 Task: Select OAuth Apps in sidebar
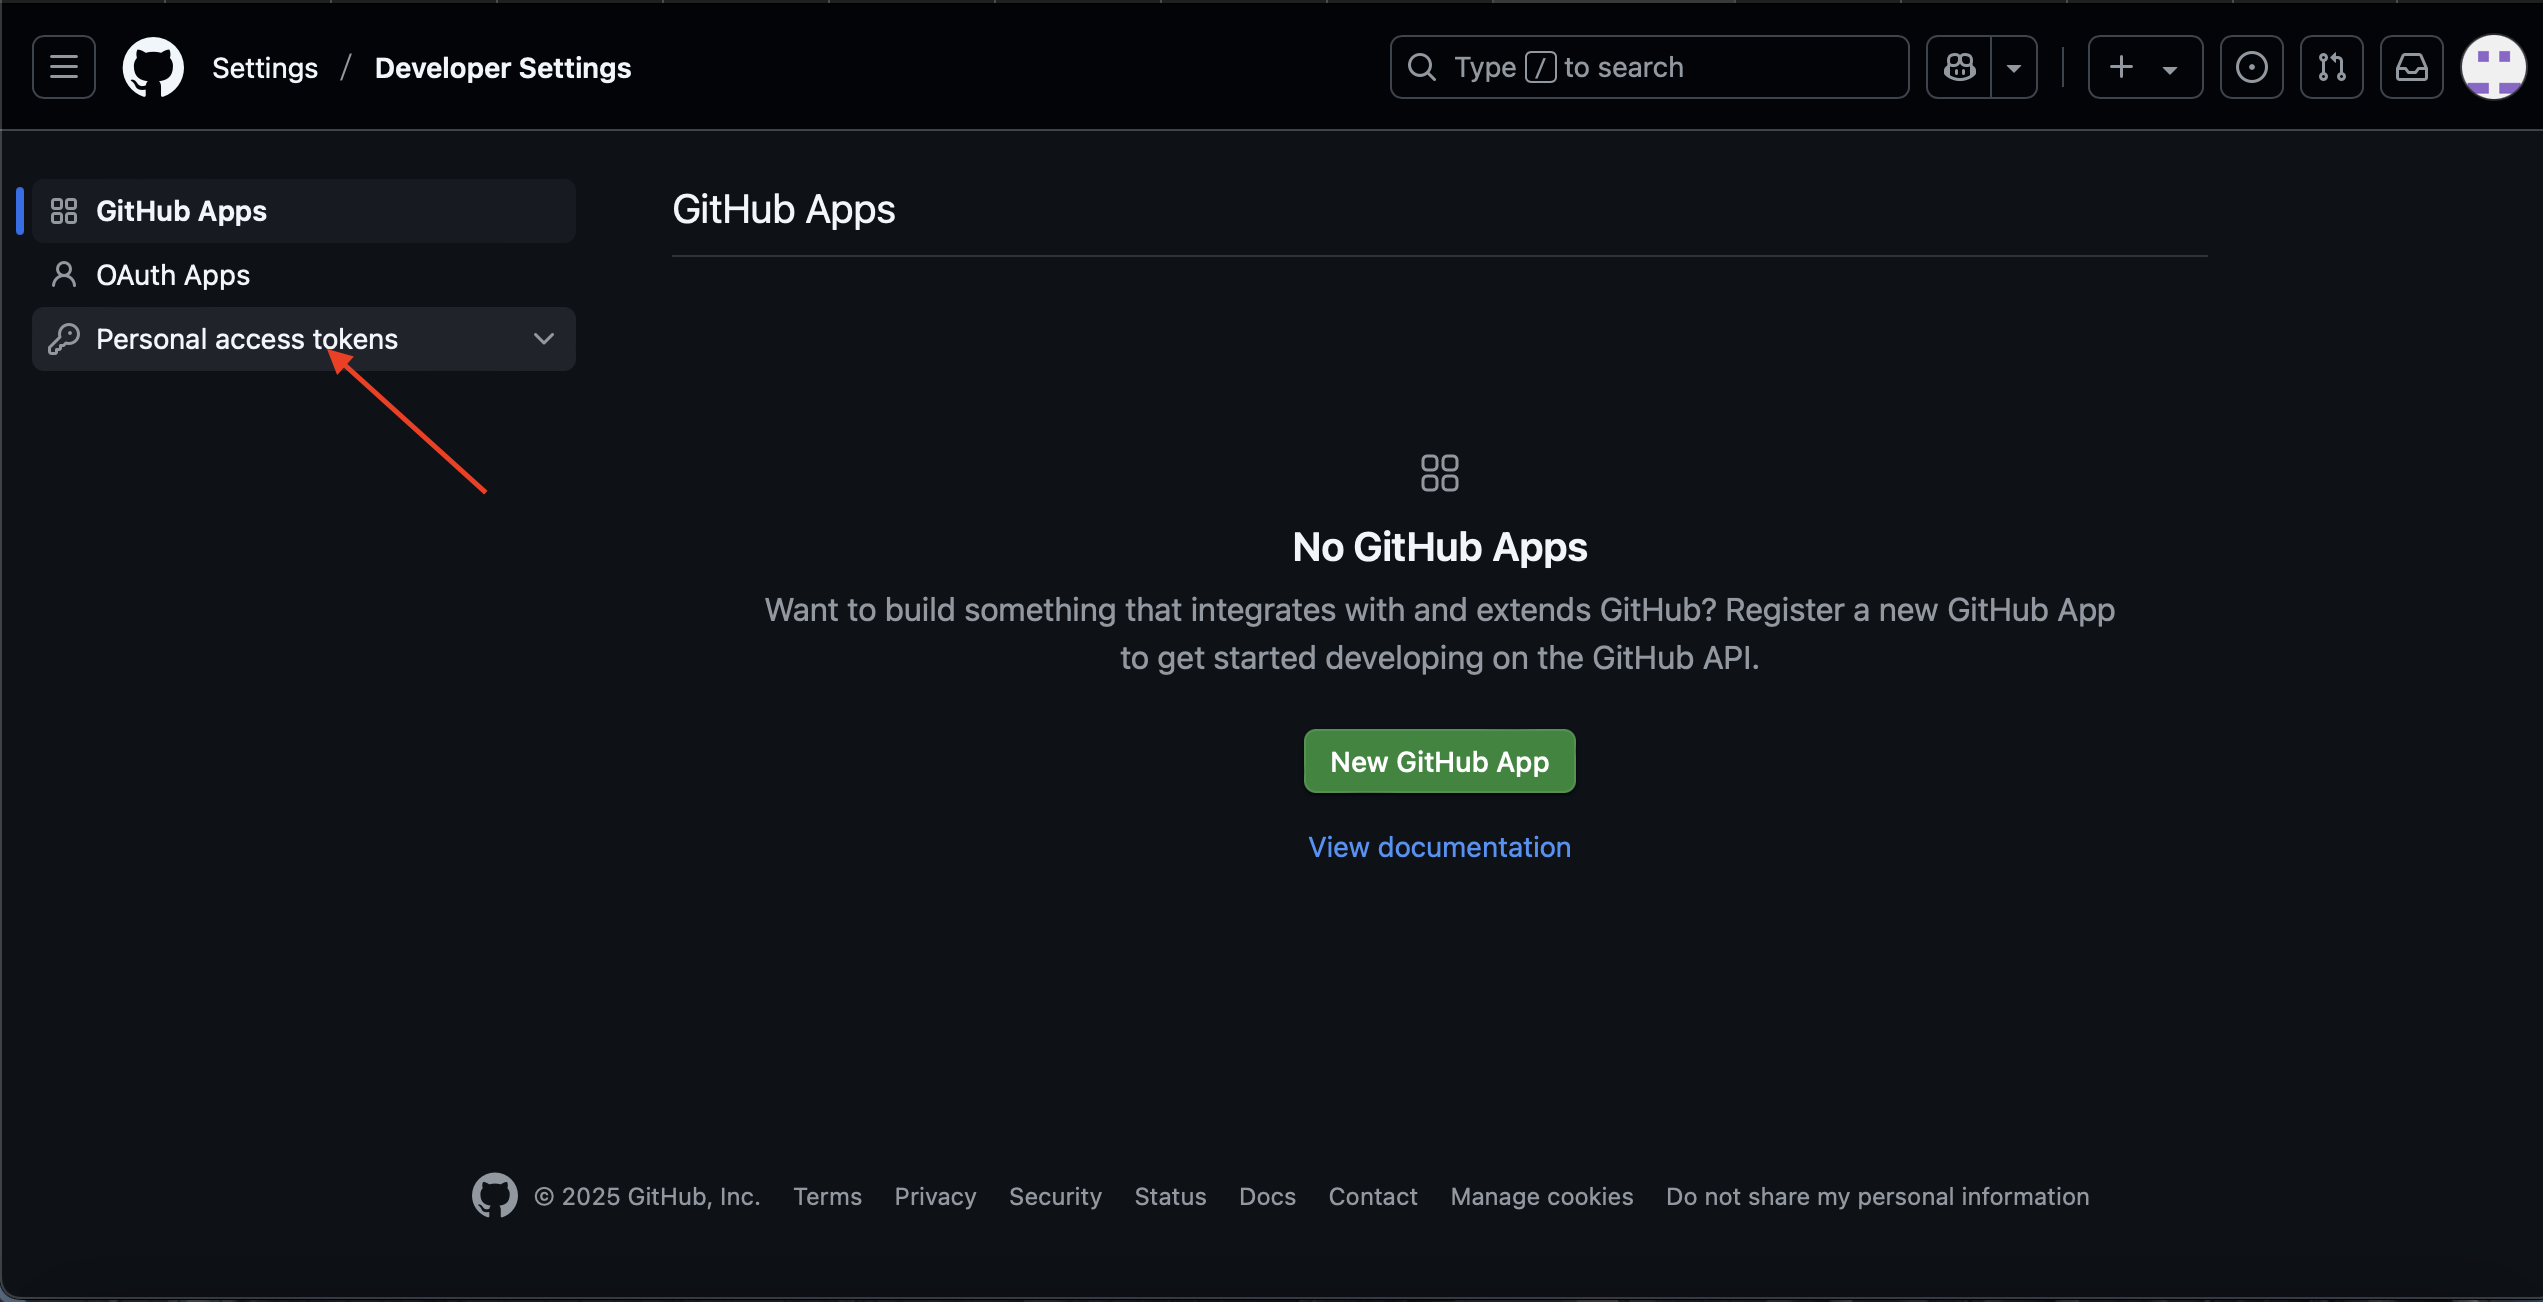click(x=304, y=275)
